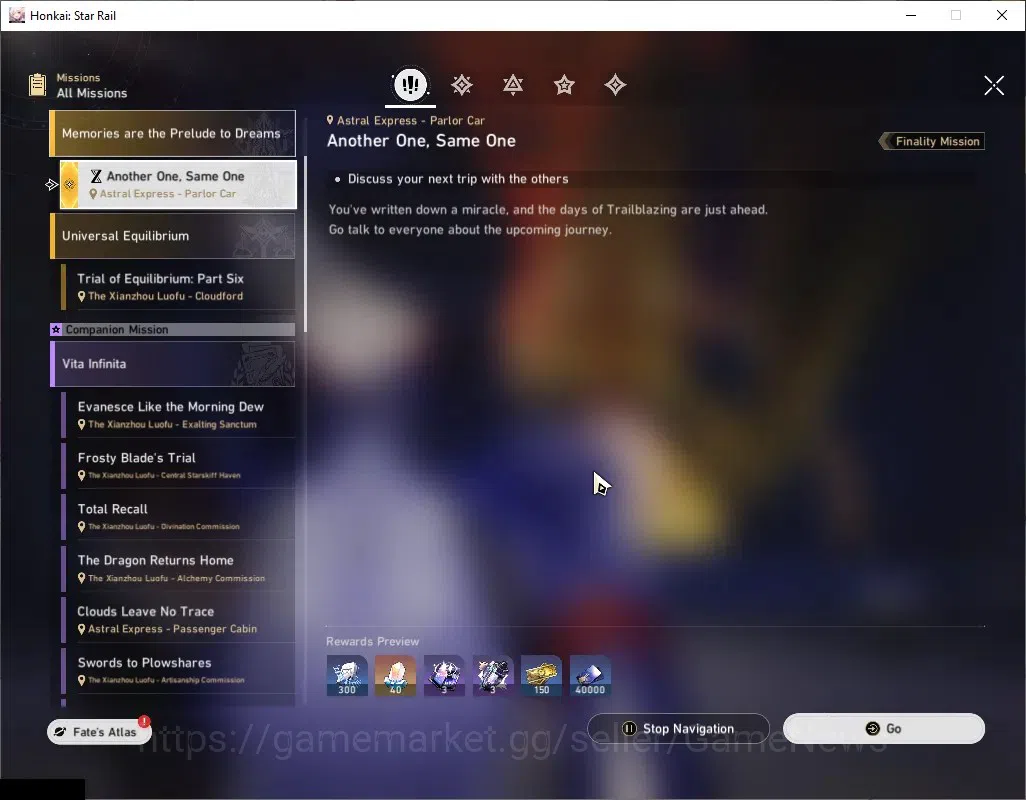
Task: Click the mission list scrollbar
Action: tap(305, 244)
